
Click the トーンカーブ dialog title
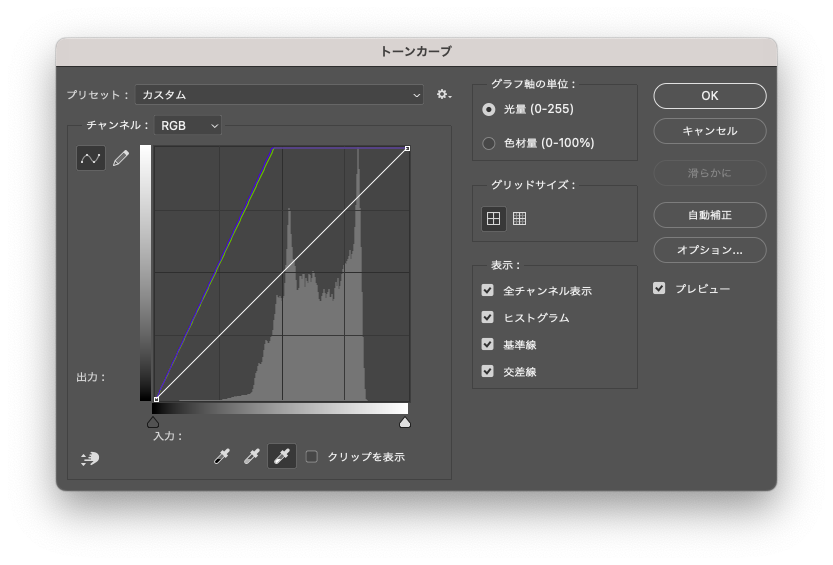[x=416, y=52]
